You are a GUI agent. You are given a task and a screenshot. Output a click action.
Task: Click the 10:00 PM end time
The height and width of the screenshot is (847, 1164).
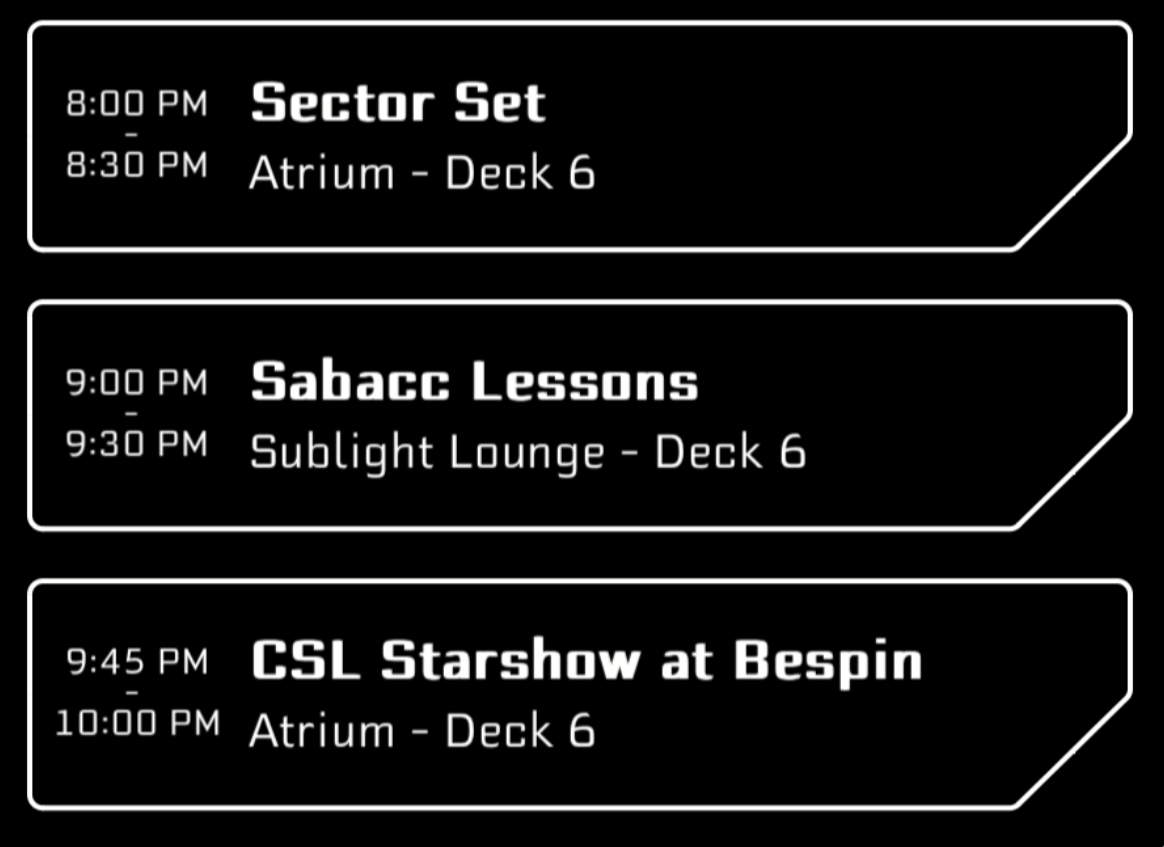click(x=137, y=723)
